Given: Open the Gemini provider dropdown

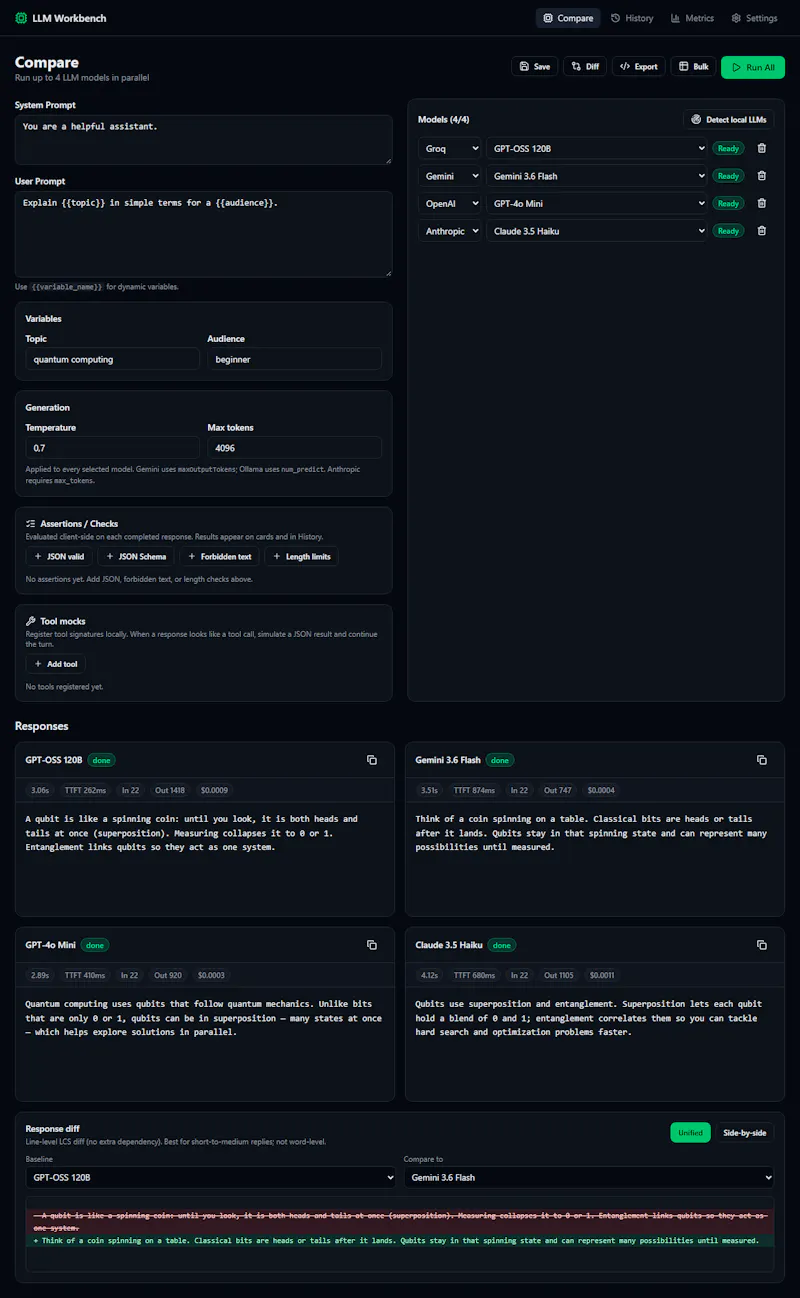Looking at the screenshot, I should tap(450, 176).
